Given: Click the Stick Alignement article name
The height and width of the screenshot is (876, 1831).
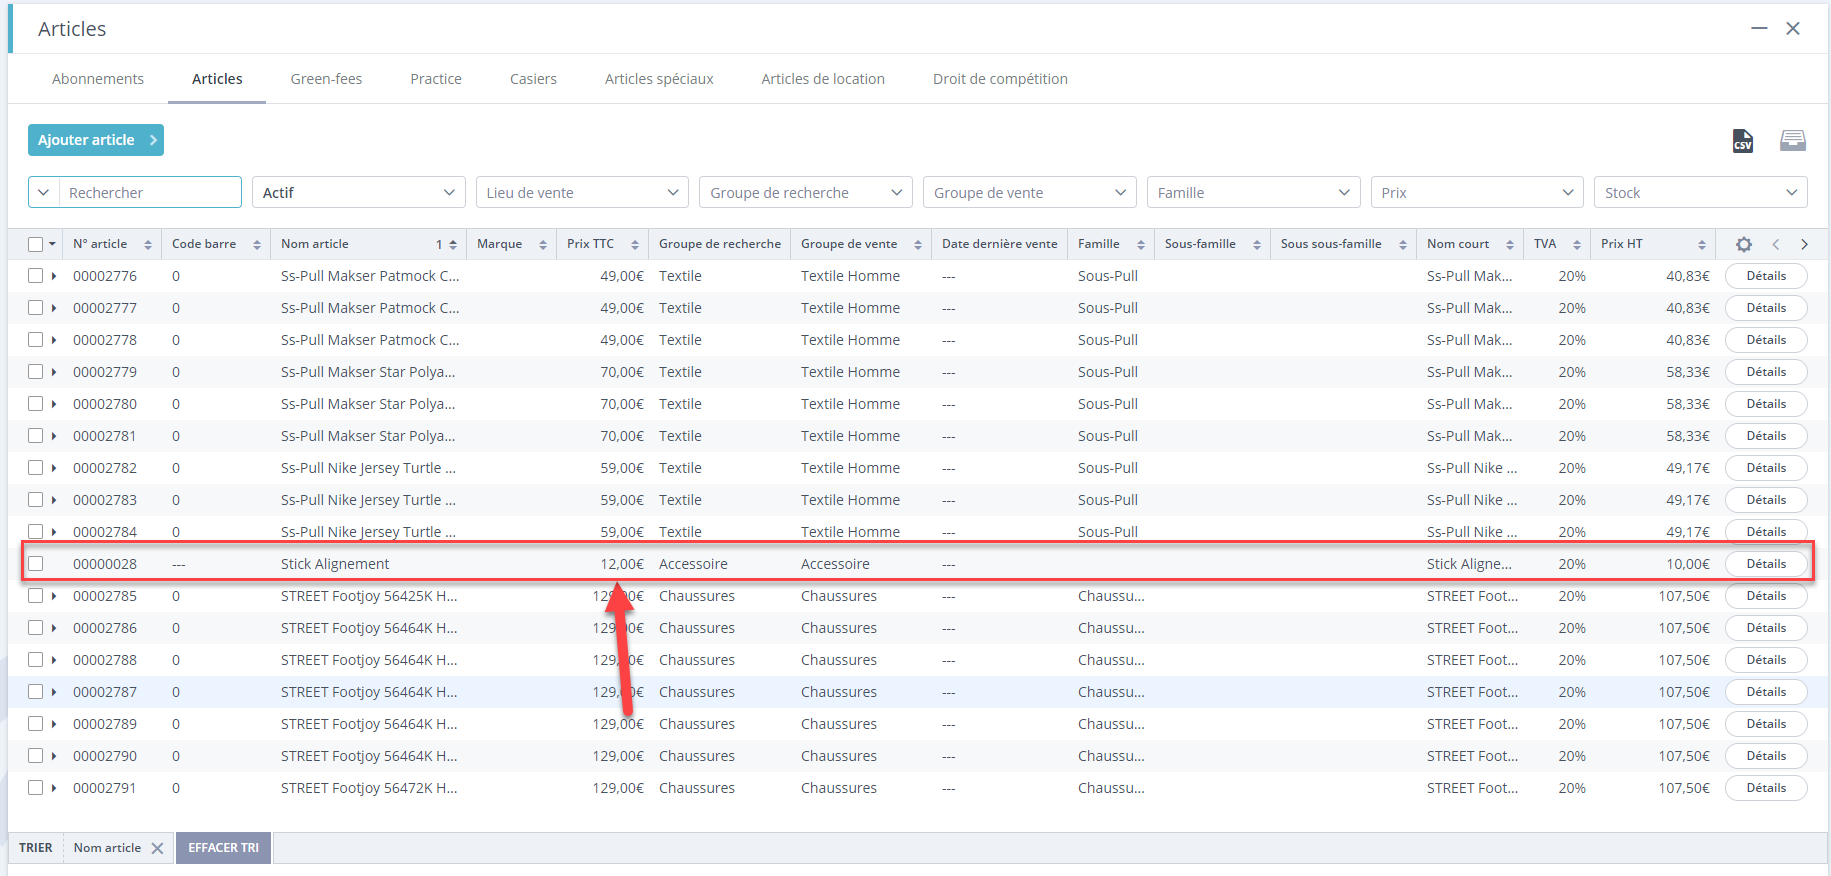Looking at the screenshot, I should pos(335,564).
